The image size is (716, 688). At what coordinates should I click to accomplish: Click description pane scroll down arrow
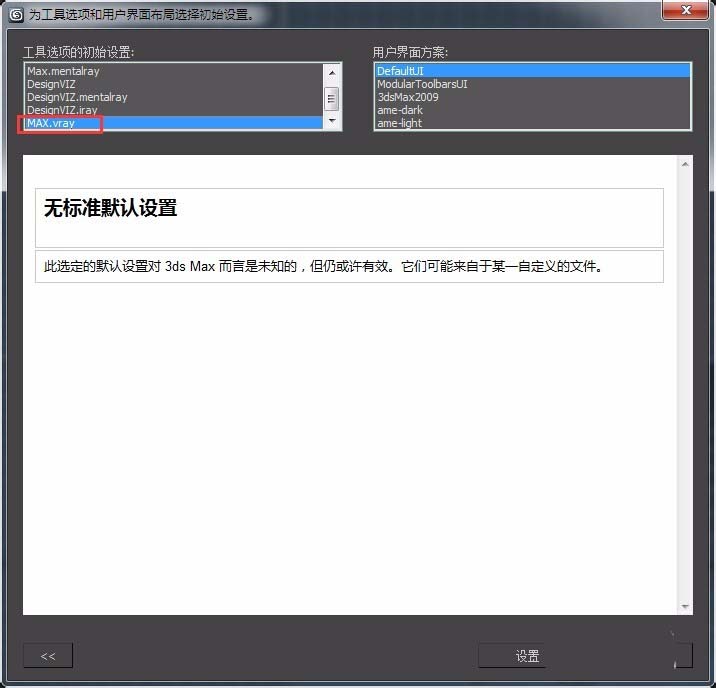click(684, 606)
